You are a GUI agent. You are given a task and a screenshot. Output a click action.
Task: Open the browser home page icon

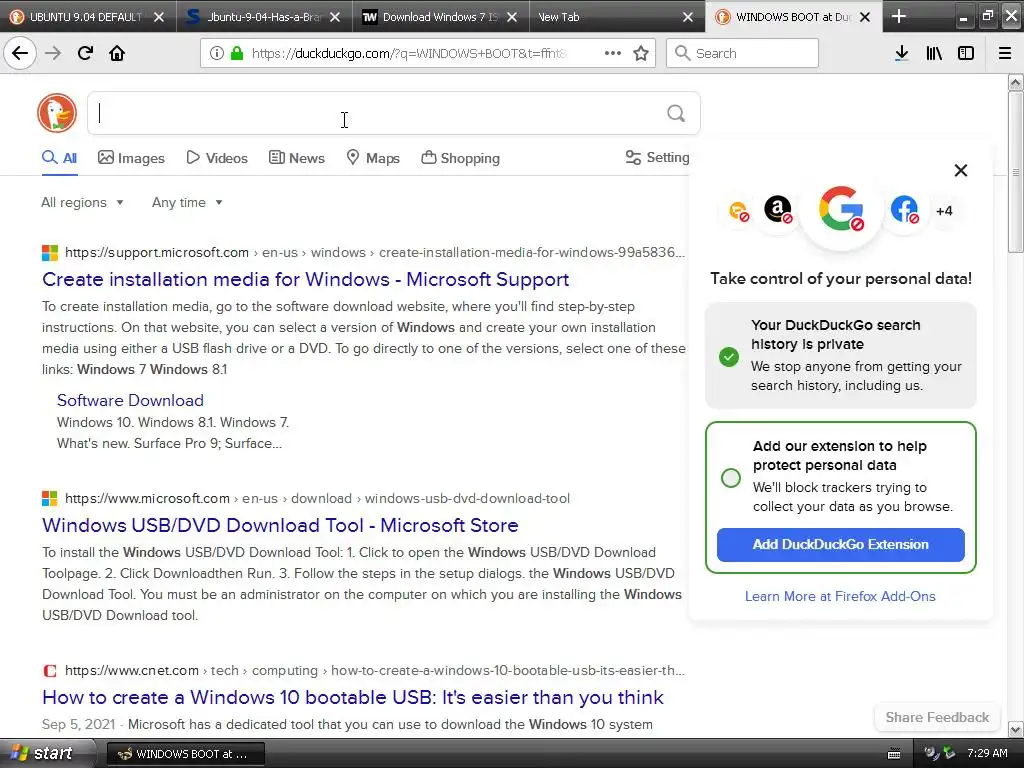click(x=117, y=53)
